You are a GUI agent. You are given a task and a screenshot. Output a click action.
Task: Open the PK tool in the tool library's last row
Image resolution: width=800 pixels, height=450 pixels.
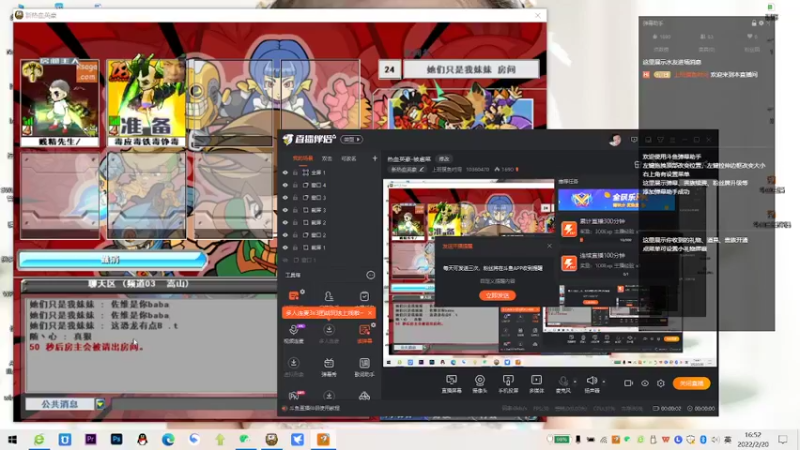pos(294,395)
